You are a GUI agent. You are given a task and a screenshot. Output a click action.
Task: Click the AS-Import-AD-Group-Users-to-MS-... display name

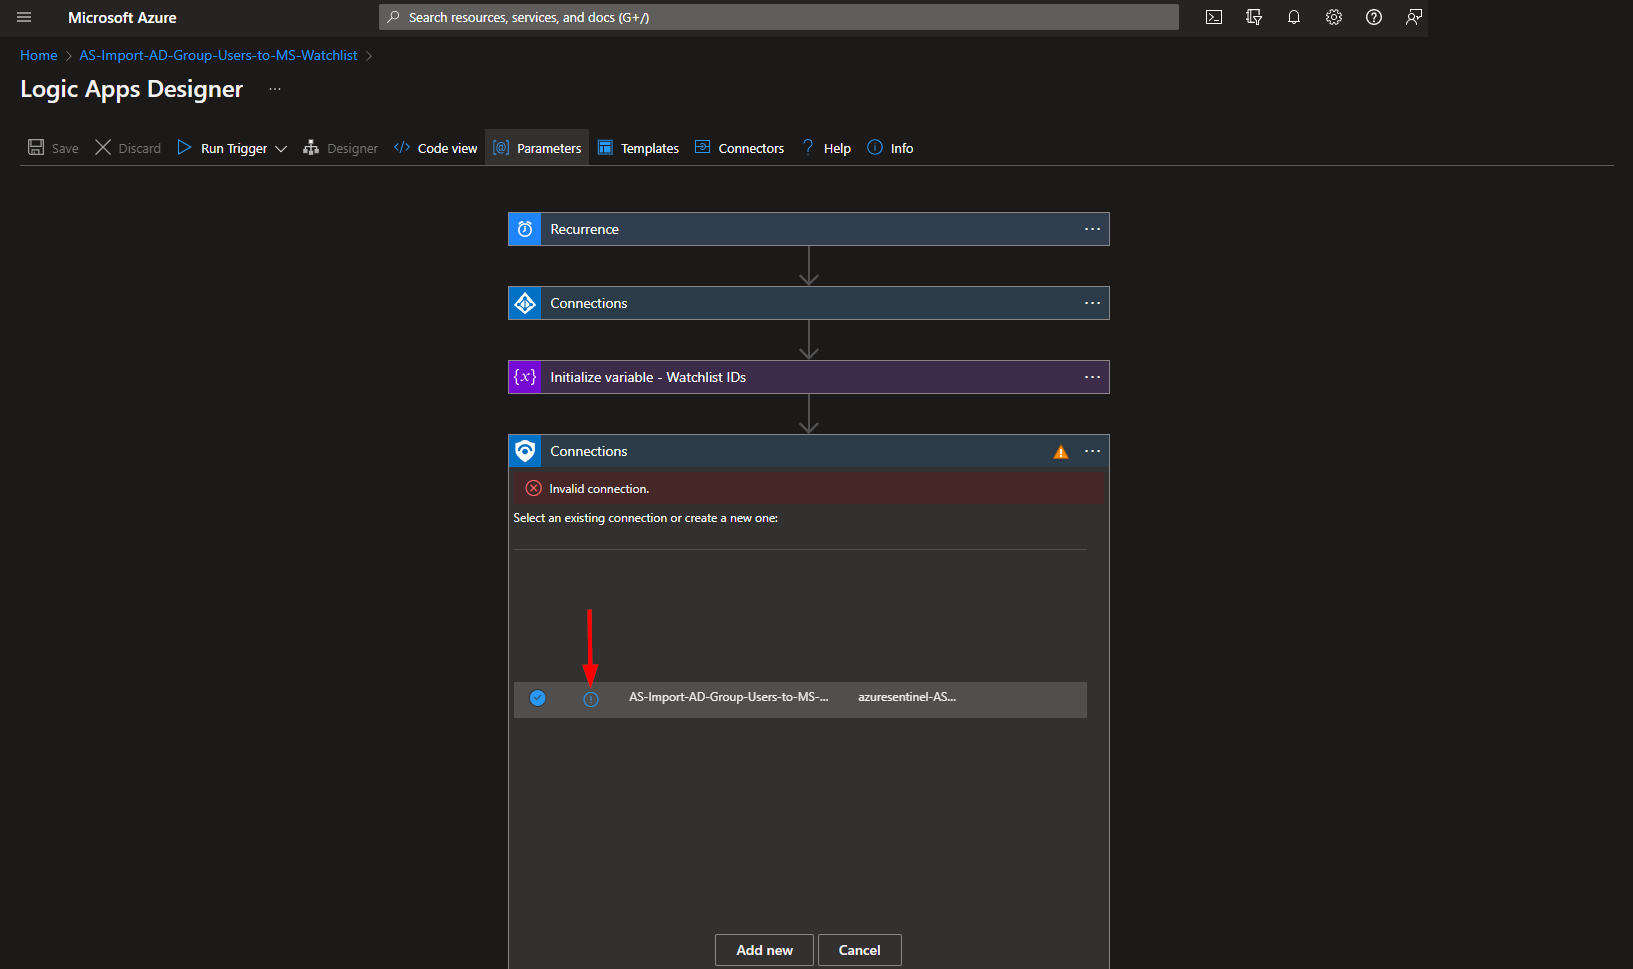tap(729, 697)
